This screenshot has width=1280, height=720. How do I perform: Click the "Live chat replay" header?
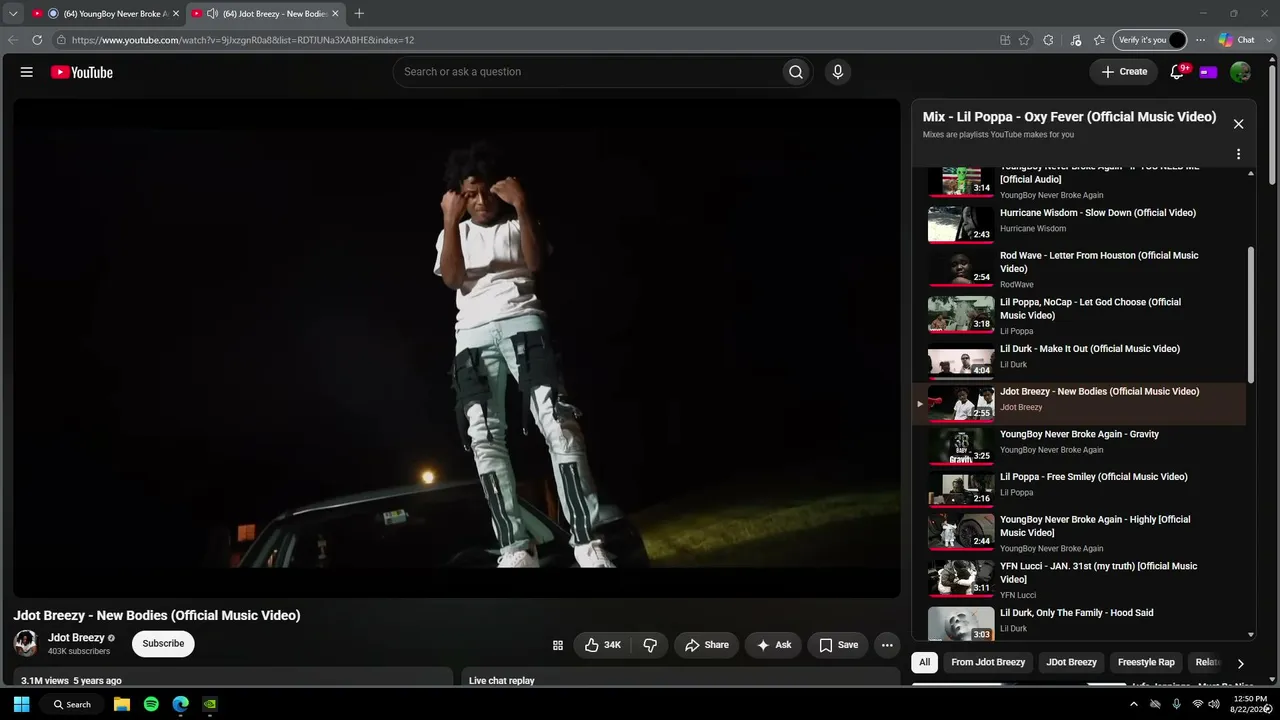502,681
